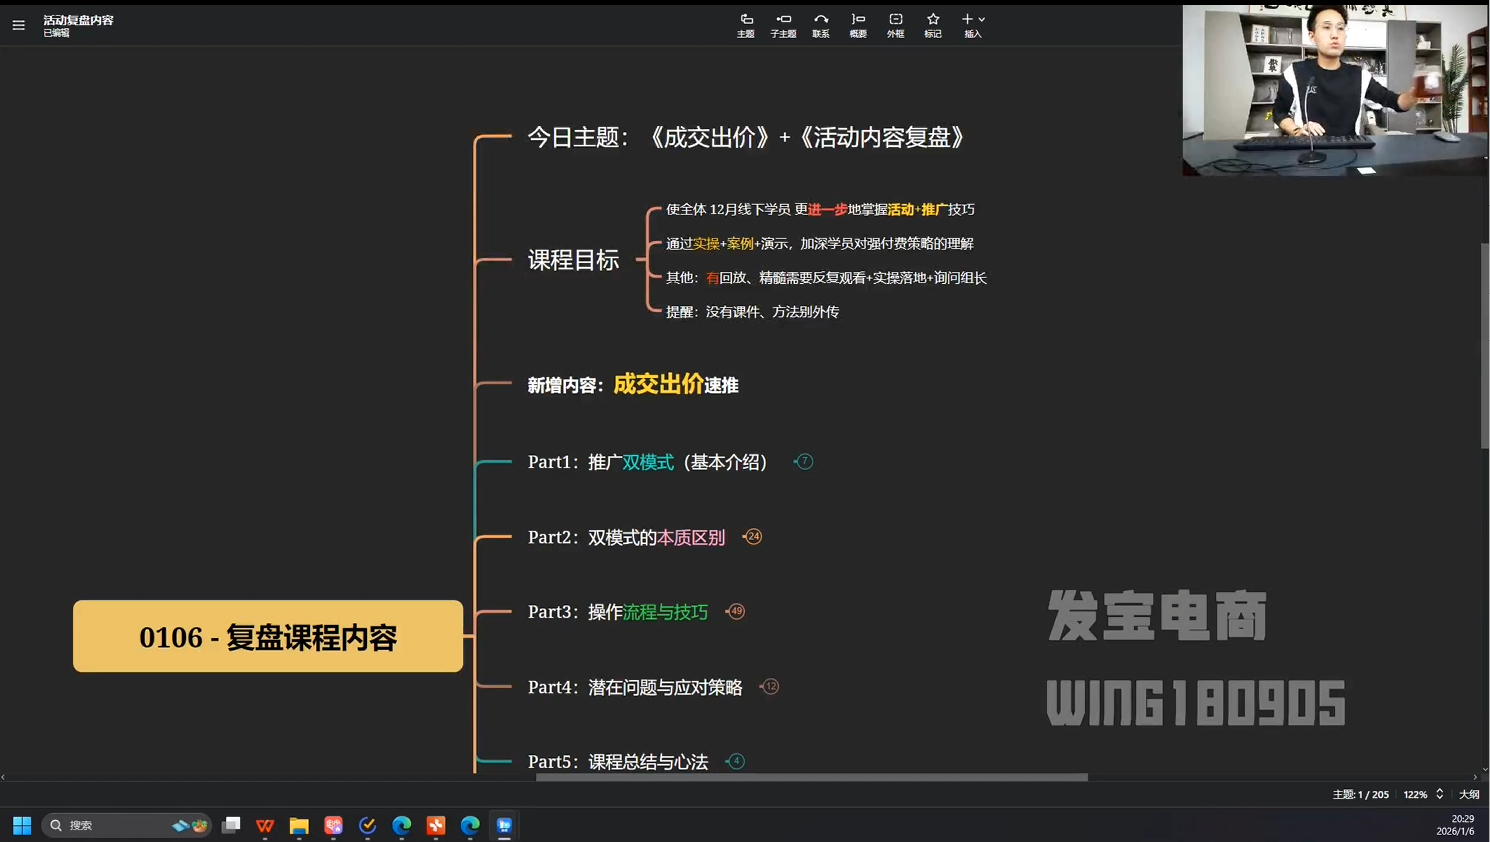This screenshot has width=1490, height=842.
Task: Open the Windows Start menu
Action: coord(21,826)
